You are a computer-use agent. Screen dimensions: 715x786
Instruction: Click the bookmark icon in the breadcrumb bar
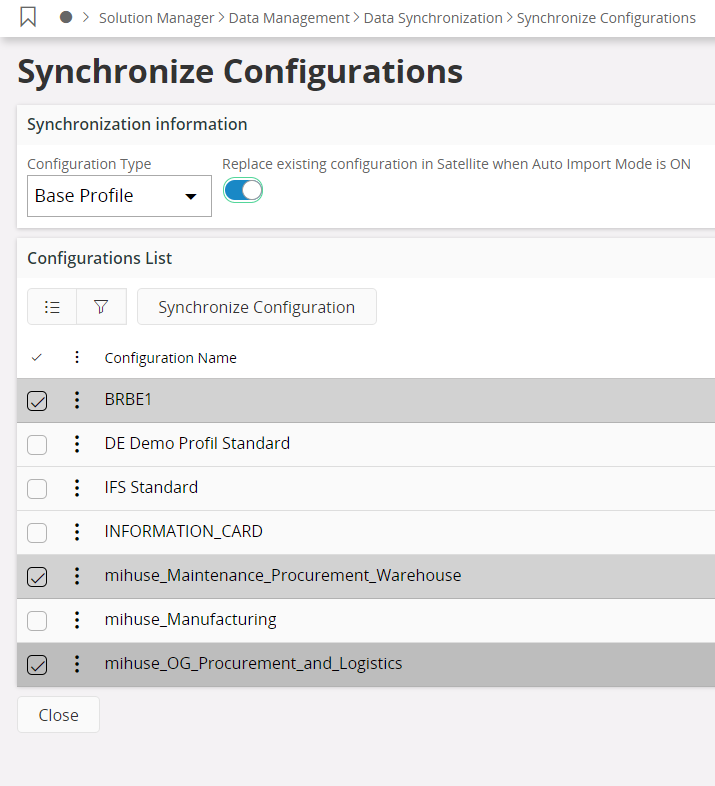28,18
